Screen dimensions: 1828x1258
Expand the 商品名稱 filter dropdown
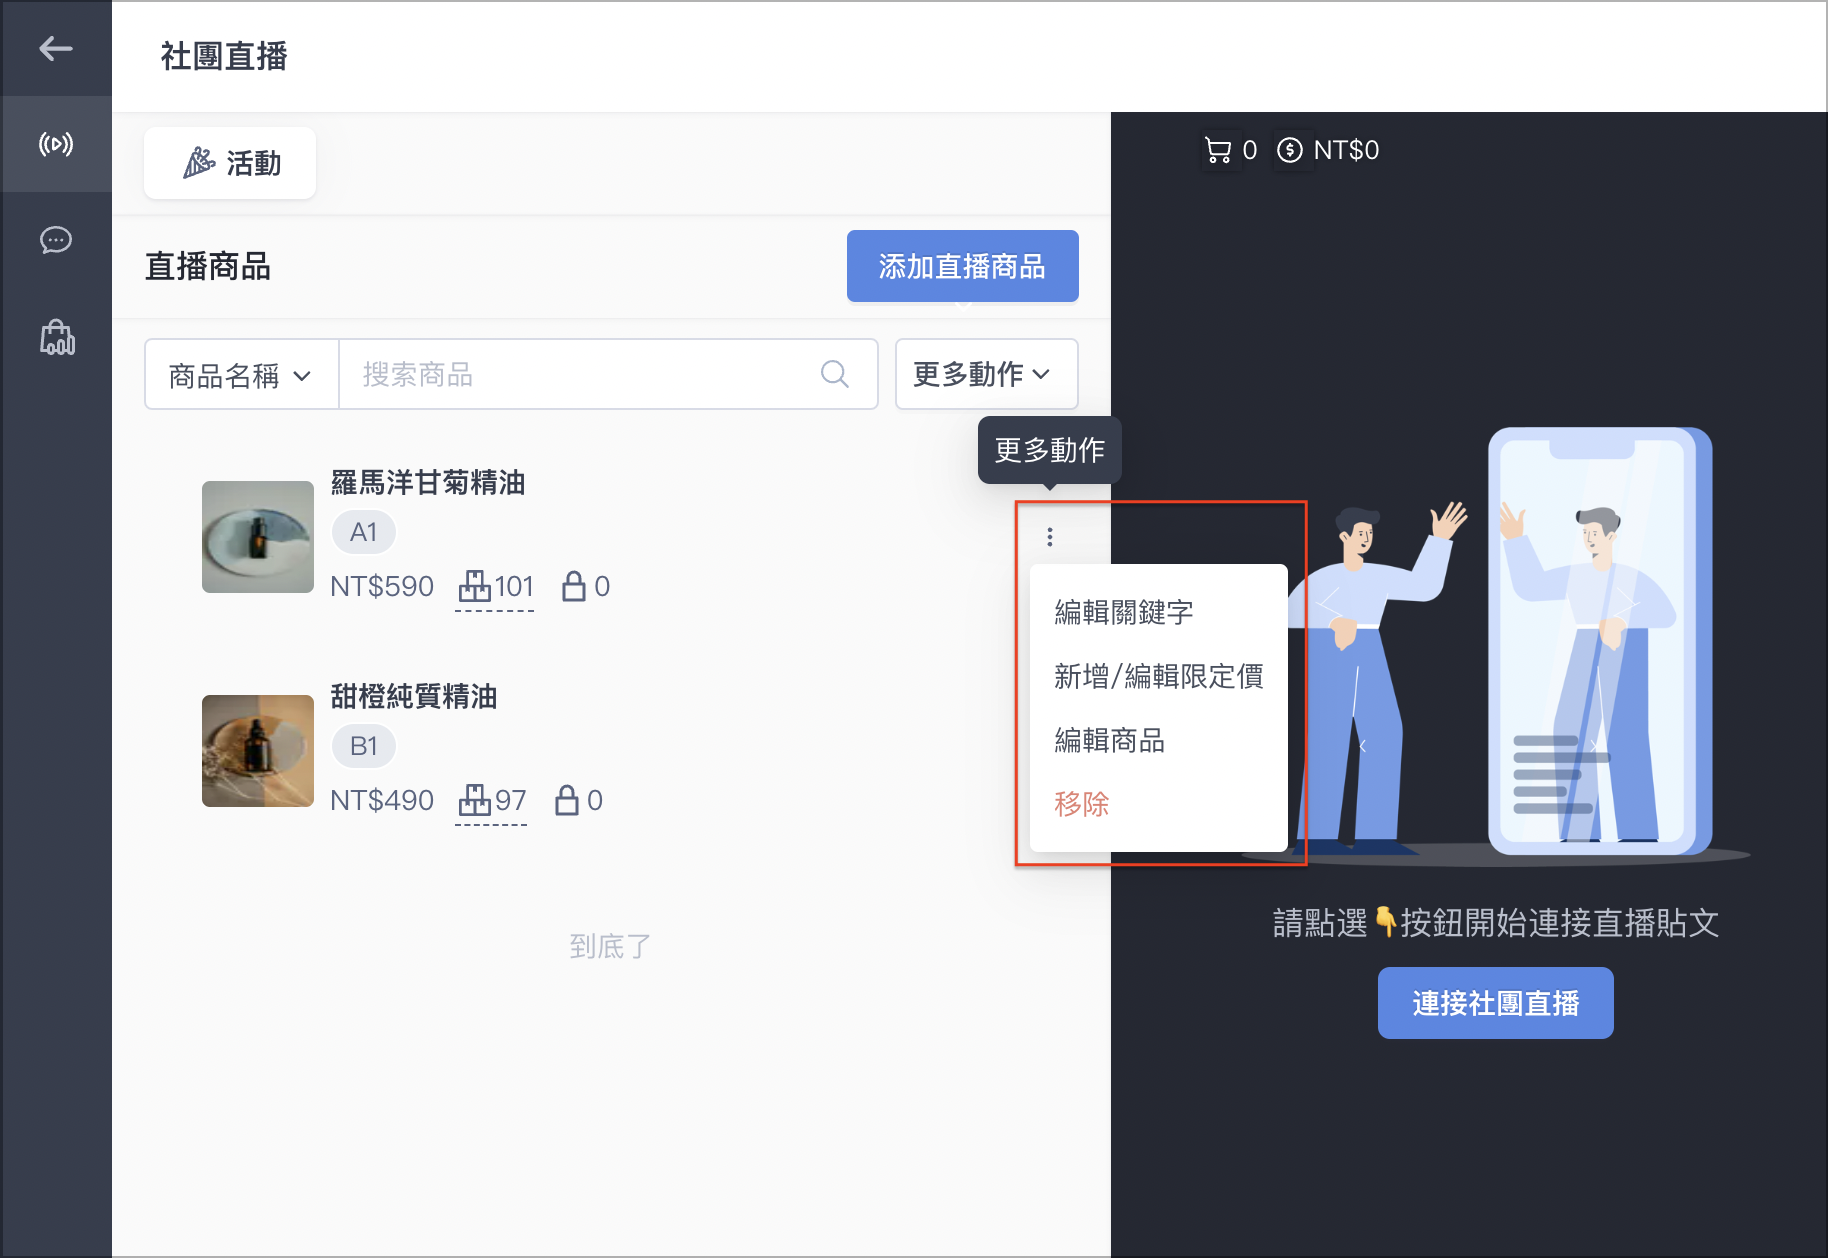tap(241, 375)
